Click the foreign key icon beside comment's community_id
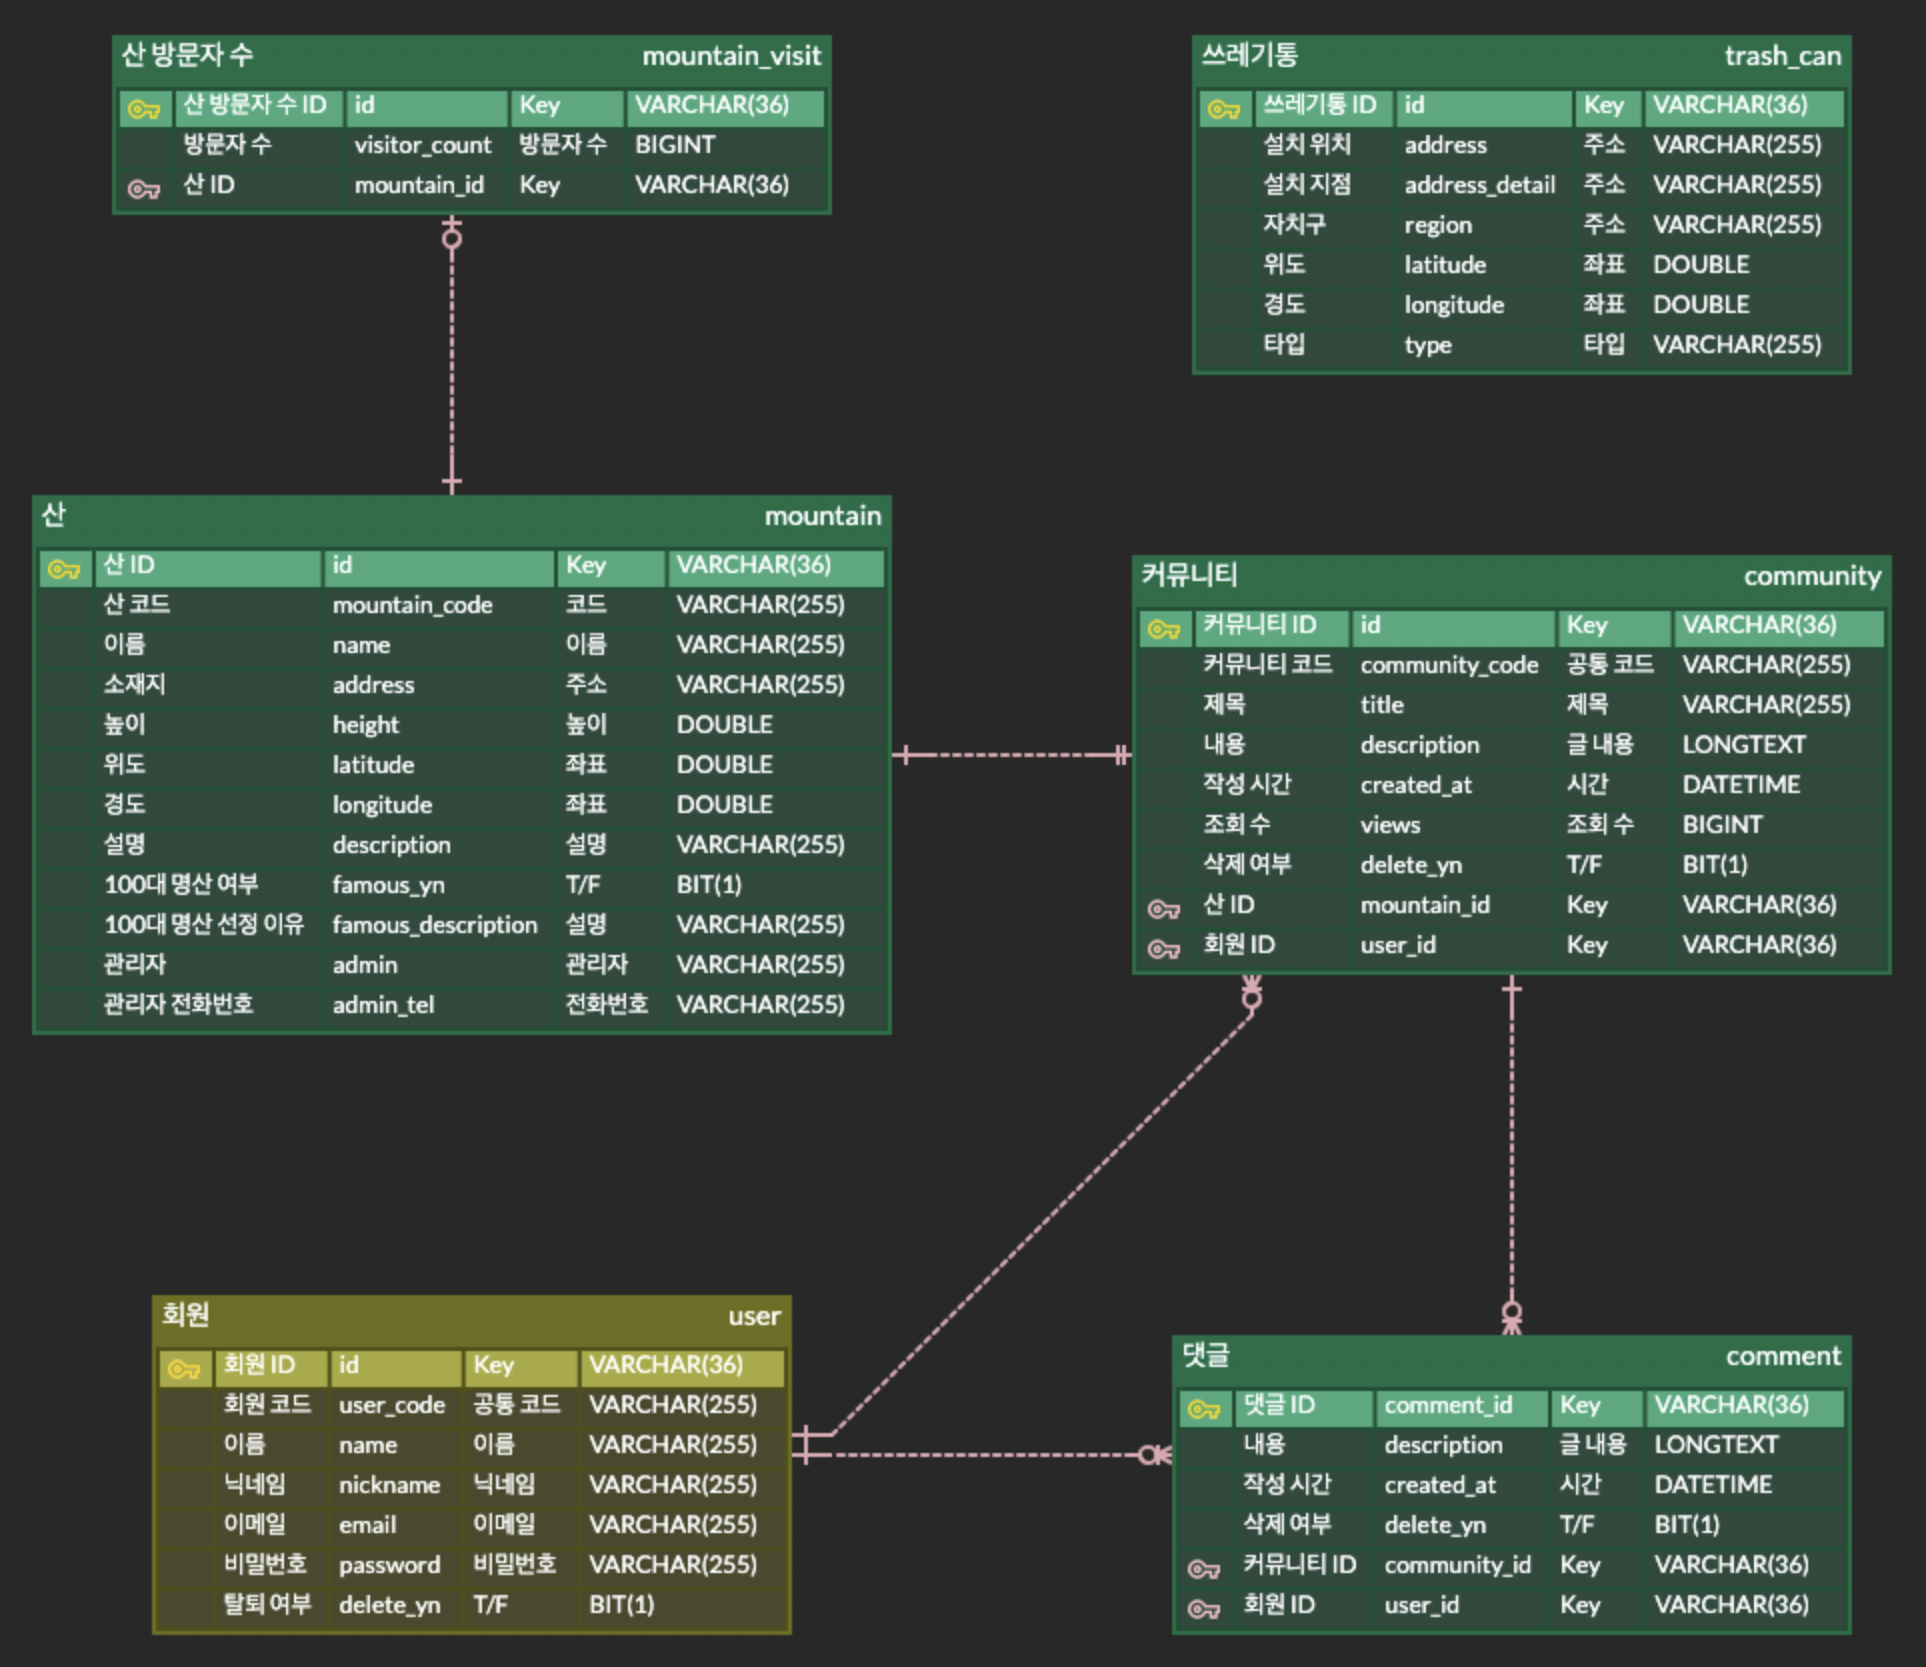The image size is (1926, 1667). (1203, 1568)
